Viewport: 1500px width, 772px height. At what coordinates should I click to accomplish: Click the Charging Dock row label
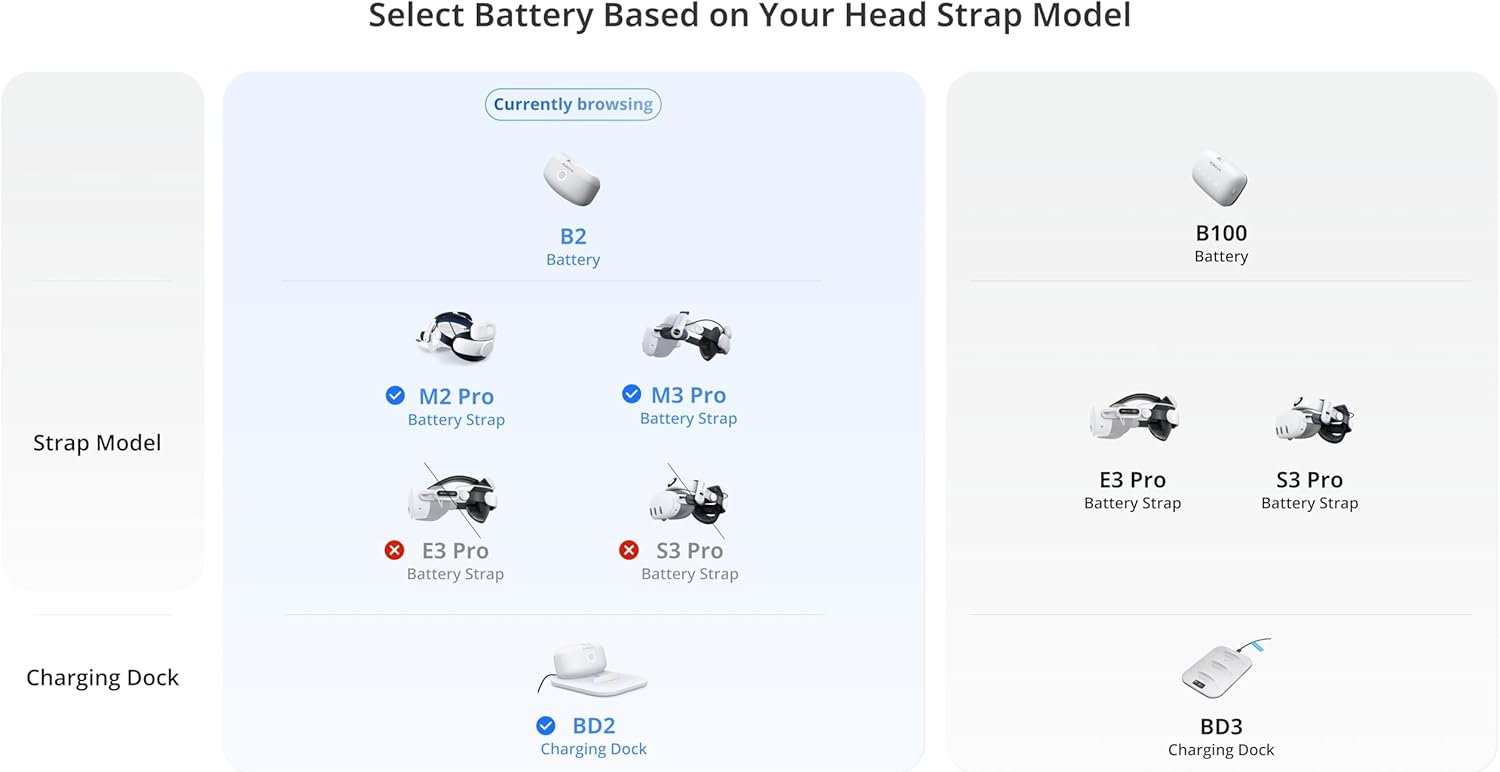tap(102, 677)
